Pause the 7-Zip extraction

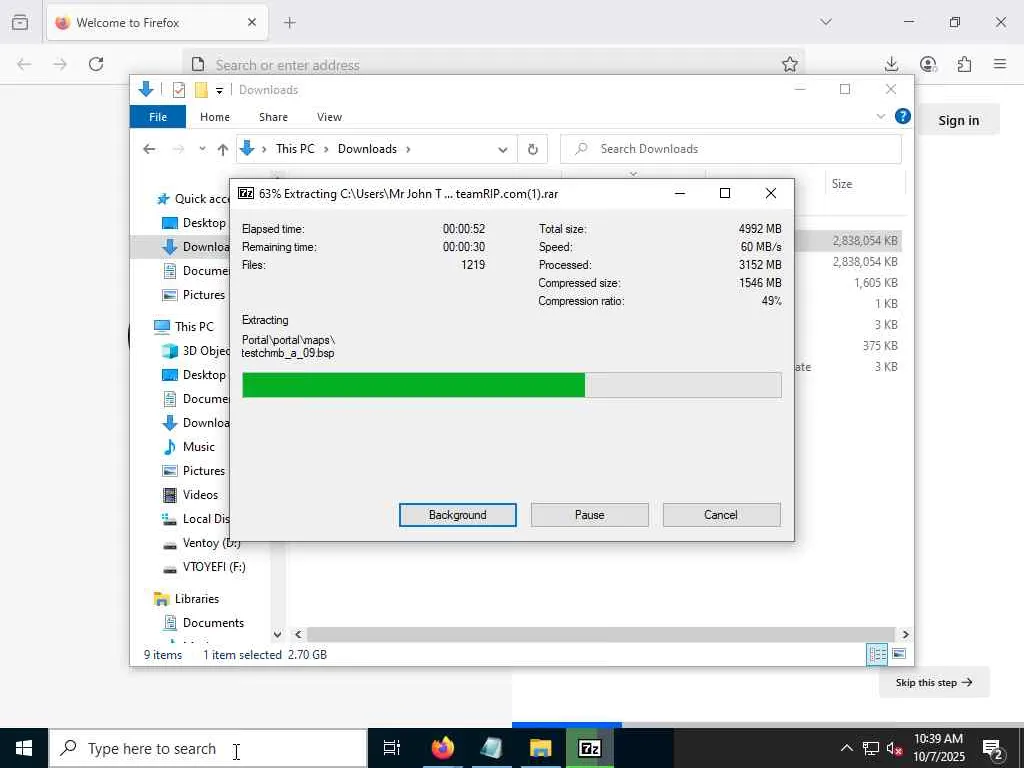pos(589,515)
